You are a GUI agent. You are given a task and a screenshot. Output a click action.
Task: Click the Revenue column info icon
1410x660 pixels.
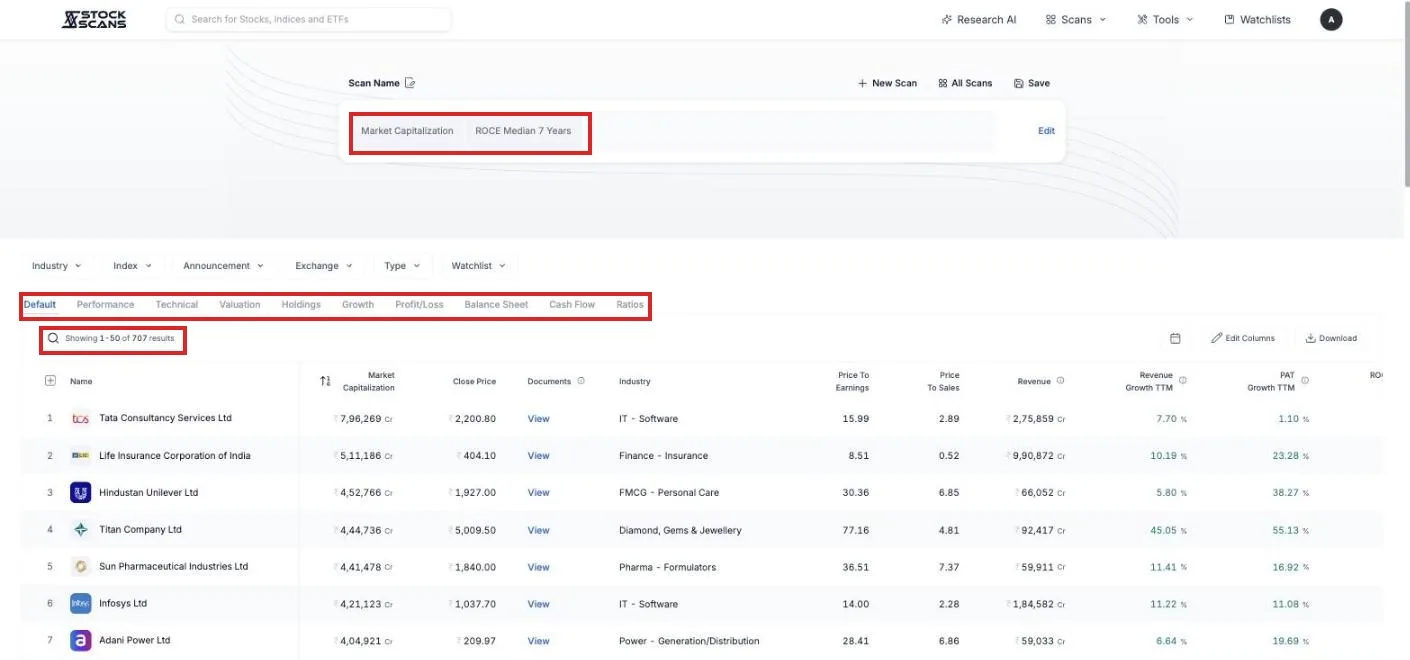(x=1060, y=381)
